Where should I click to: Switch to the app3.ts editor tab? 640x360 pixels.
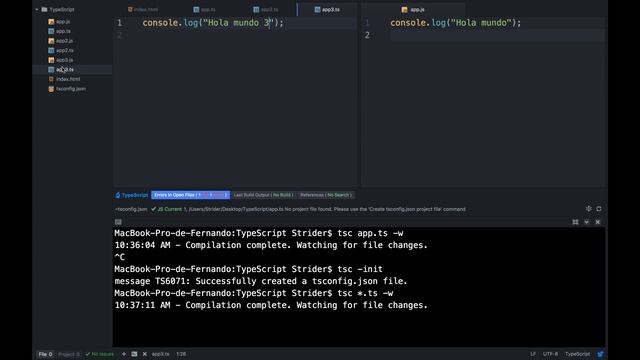327,9
